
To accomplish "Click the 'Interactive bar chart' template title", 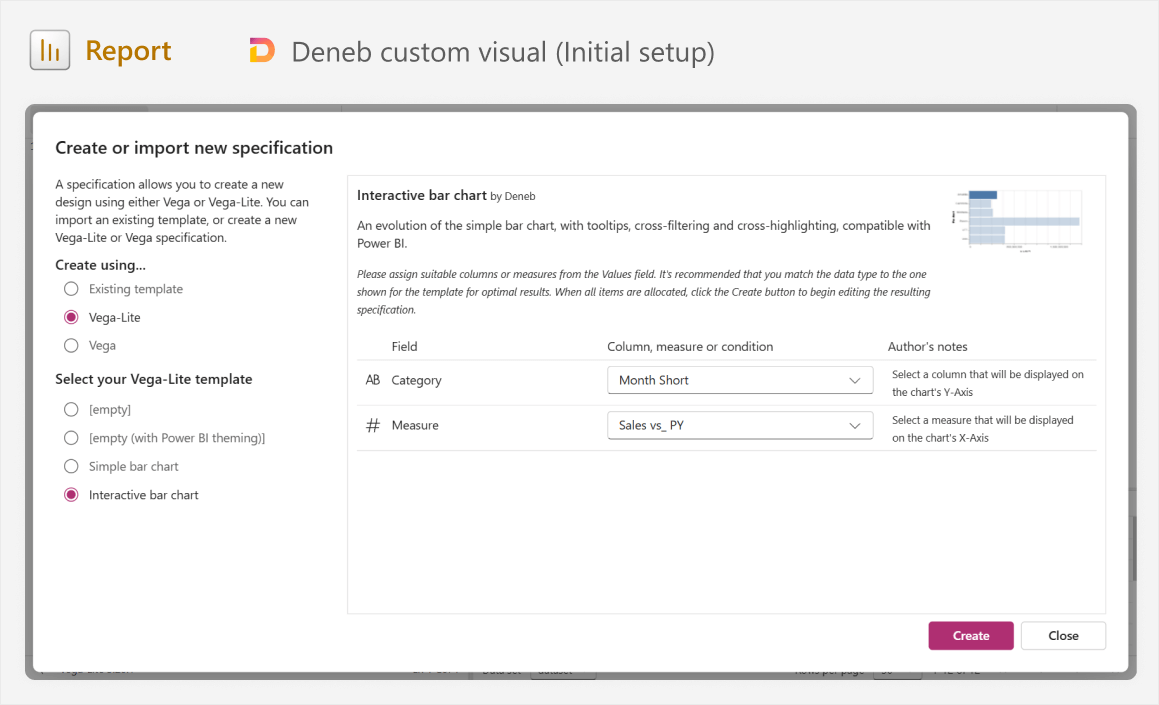I will tap(421, 195).
